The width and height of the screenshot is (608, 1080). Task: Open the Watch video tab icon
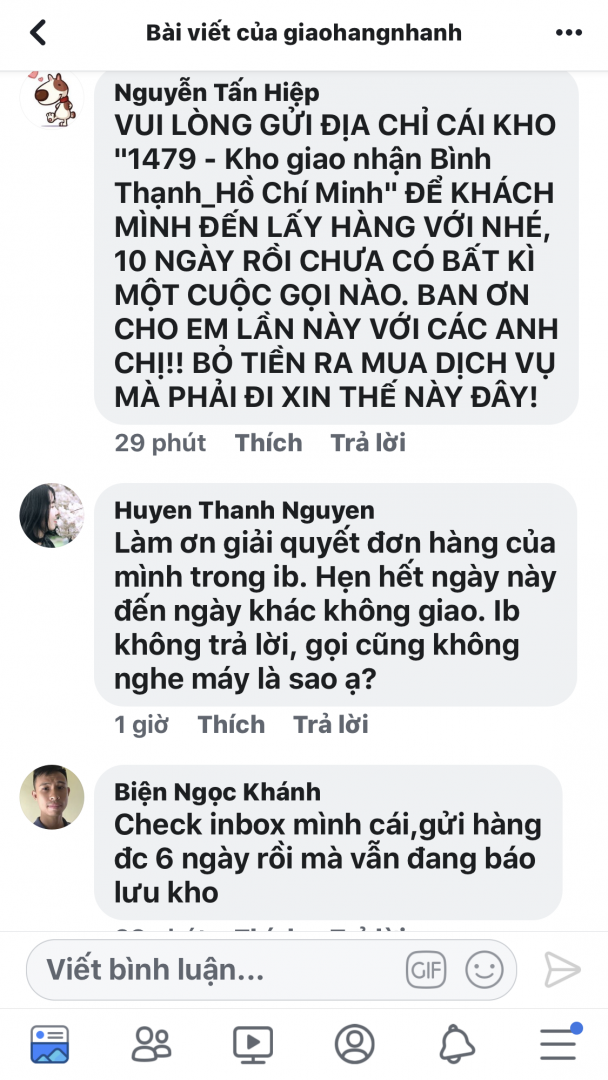tap(253, 1044)
